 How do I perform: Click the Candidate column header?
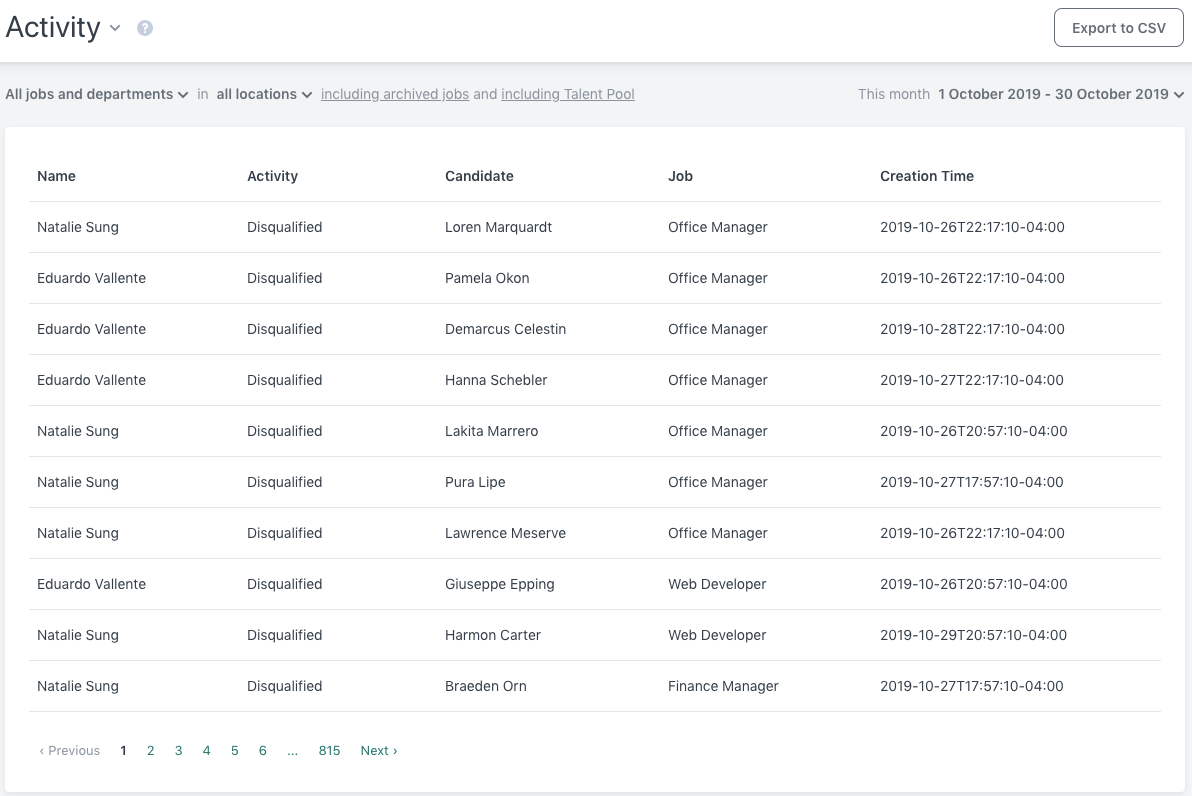pos(479,176)
